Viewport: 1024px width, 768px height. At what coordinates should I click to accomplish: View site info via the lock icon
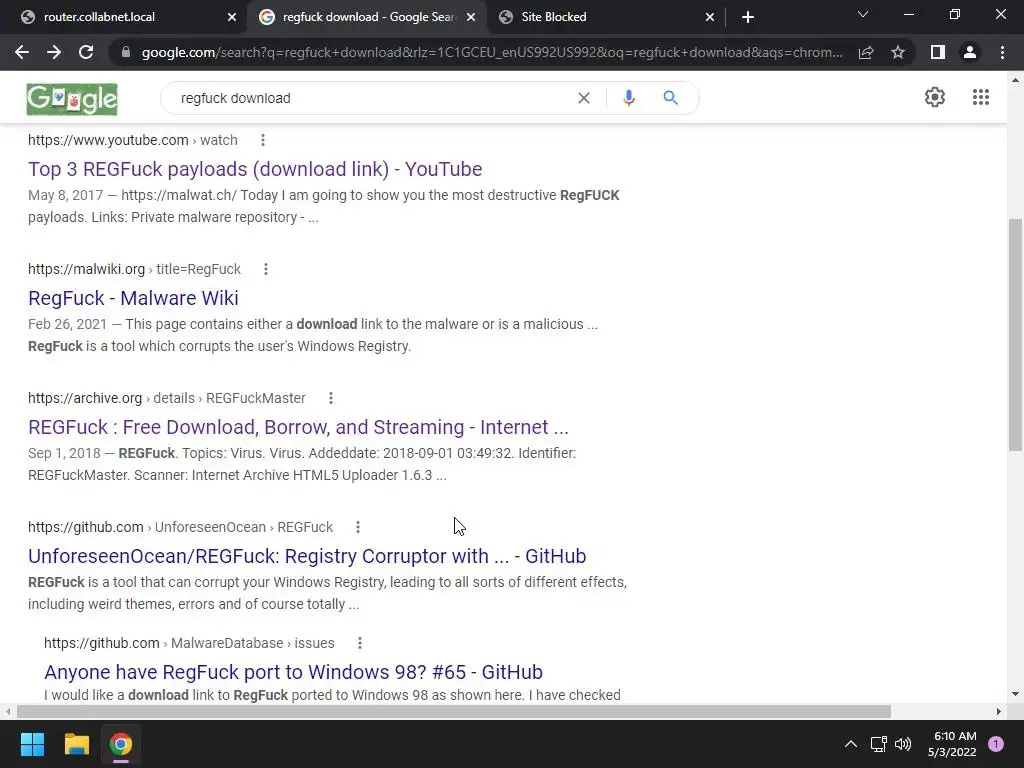click(x=126, y=52)
